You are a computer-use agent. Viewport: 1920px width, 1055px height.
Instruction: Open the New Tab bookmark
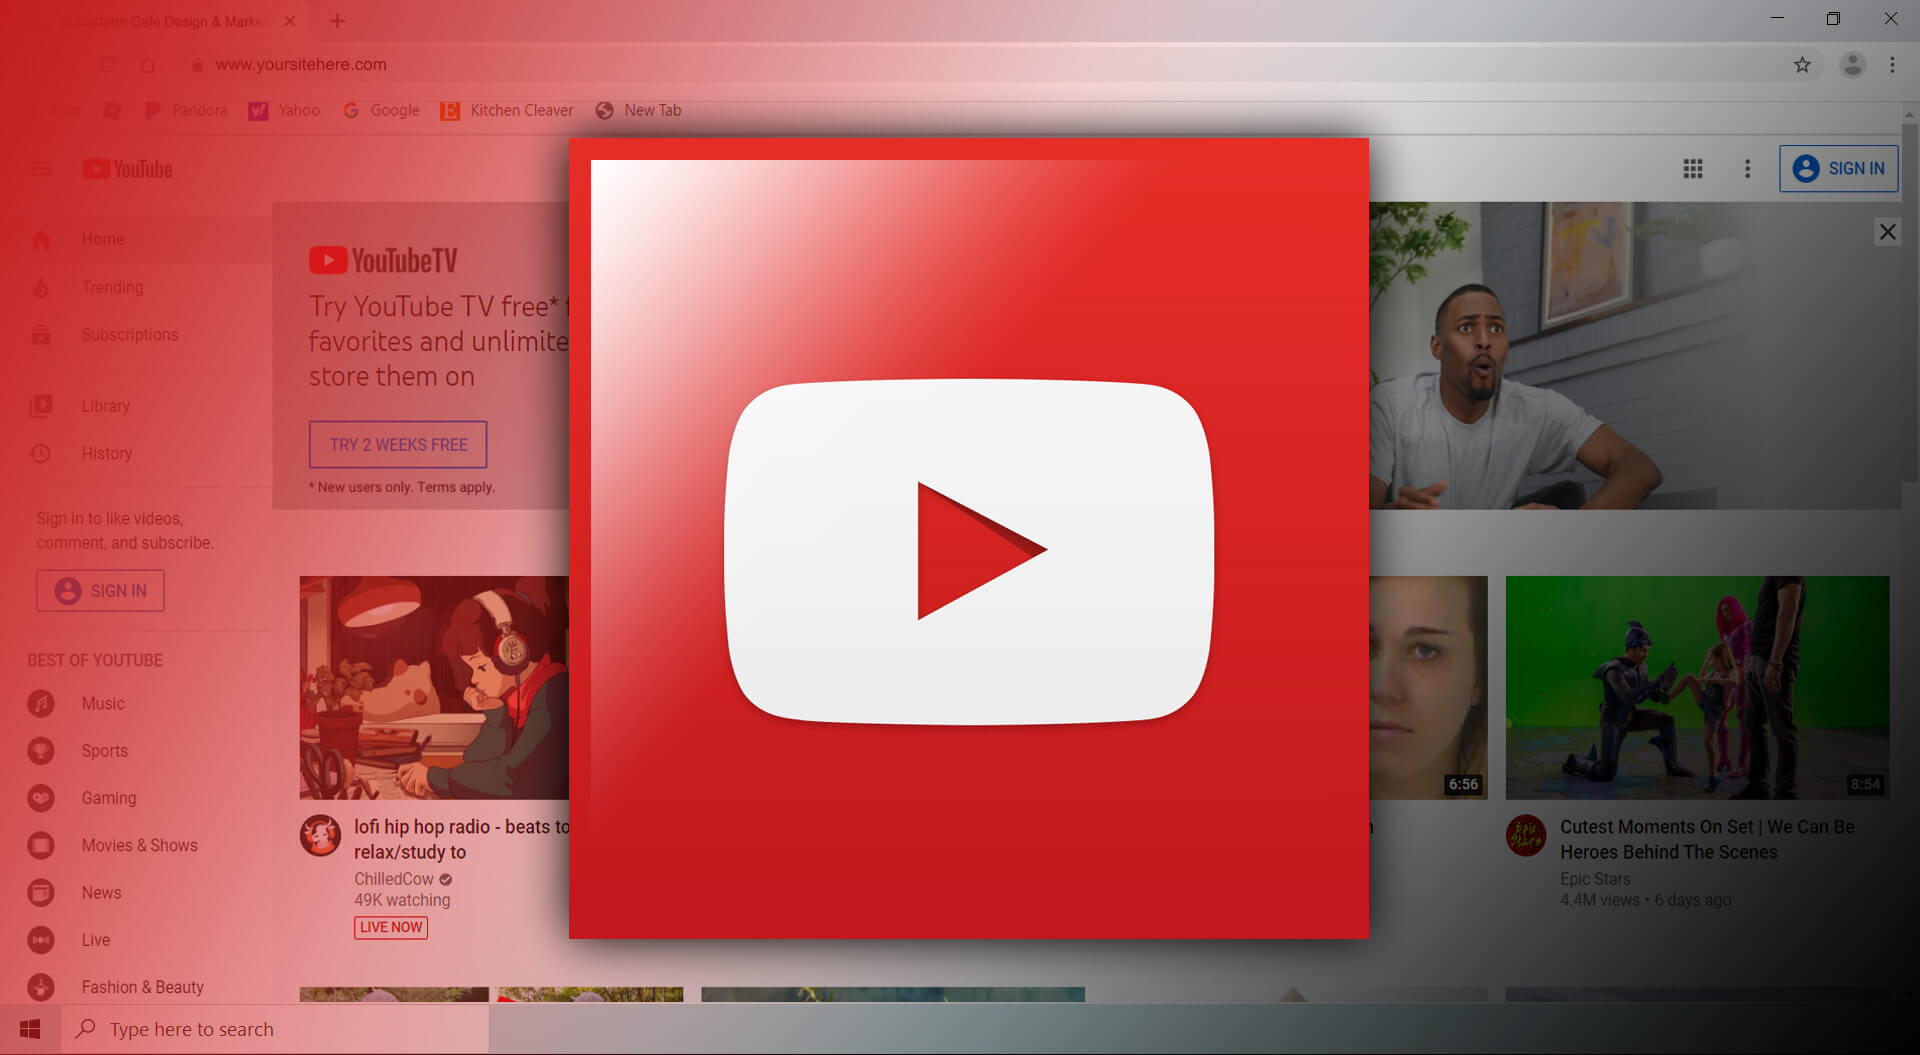pos(639,110)
